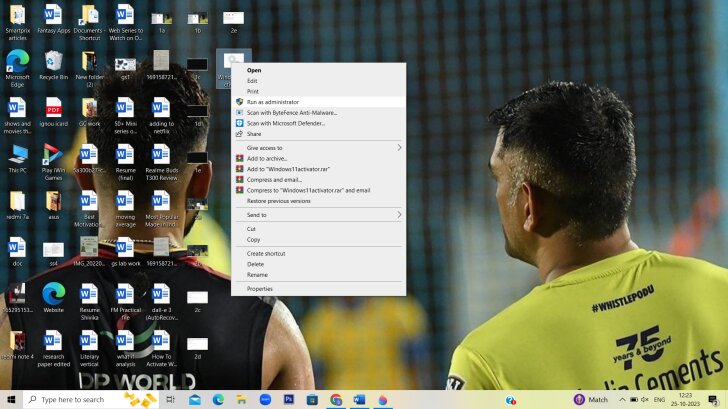Select the Resume (final) Word document

[125, 162]
